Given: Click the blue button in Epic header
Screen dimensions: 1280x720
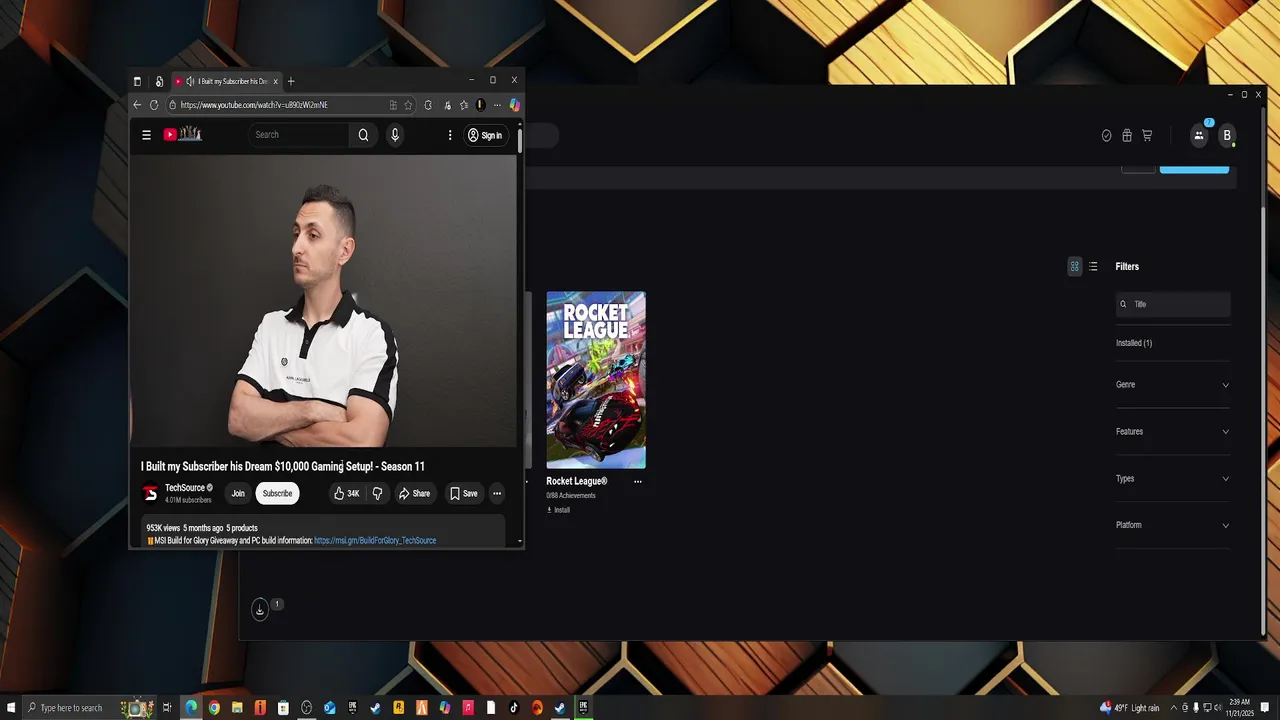Looking at the screenshot, I should pyautogui.click(x=1194, y=168).
